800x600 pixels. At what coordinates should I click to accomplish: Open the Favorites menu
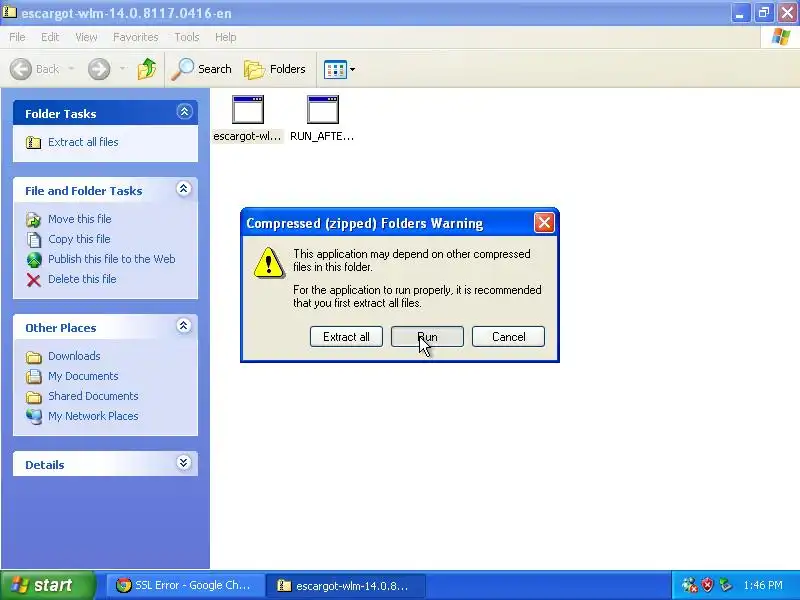136,37
